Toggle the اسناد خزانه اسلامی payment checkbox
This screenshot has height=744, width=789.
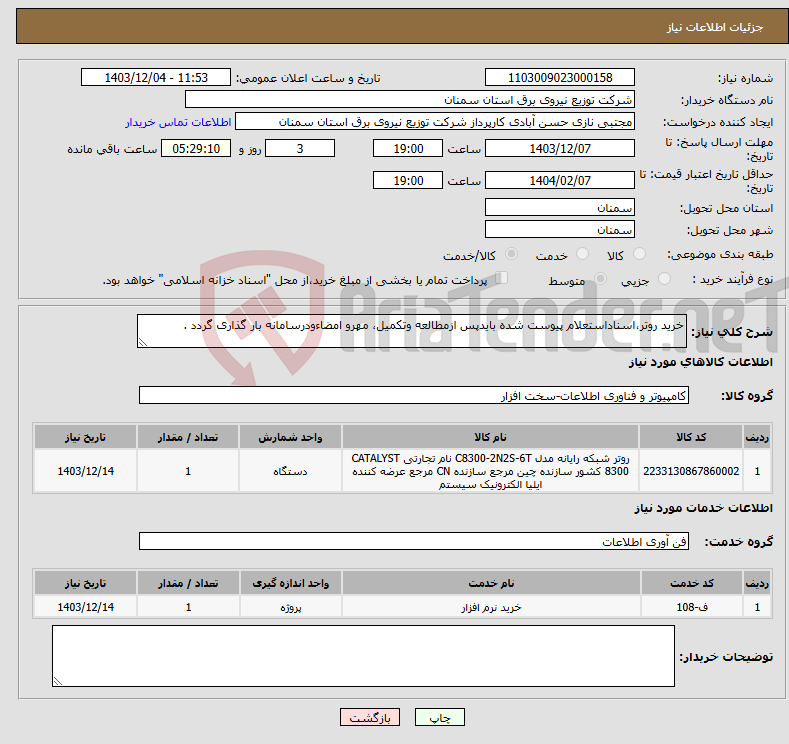[x=502, y=278]
